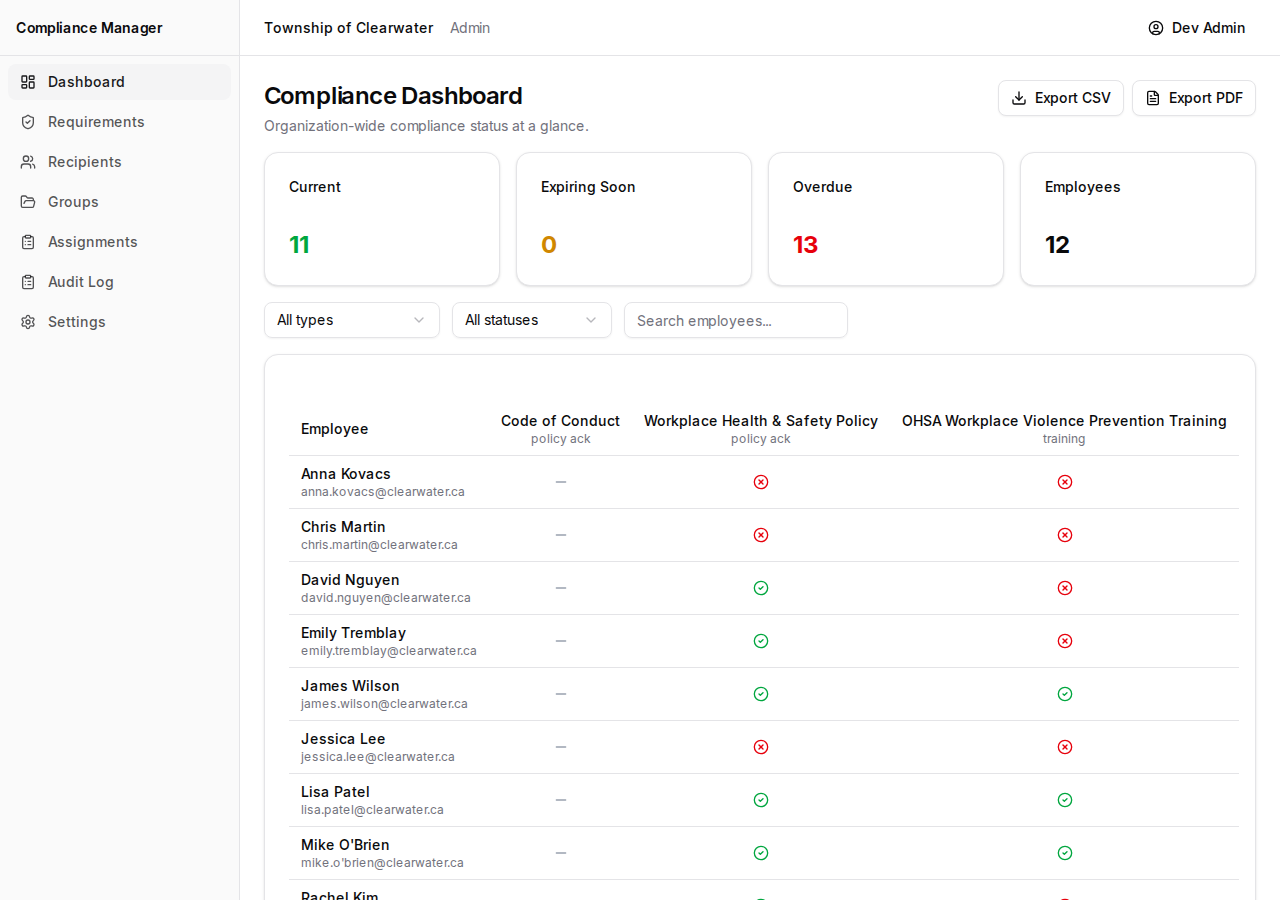The width and height of the screenshot is (1280, 900).
Task: Open the Groups section
Action: [x=119, y=202]
